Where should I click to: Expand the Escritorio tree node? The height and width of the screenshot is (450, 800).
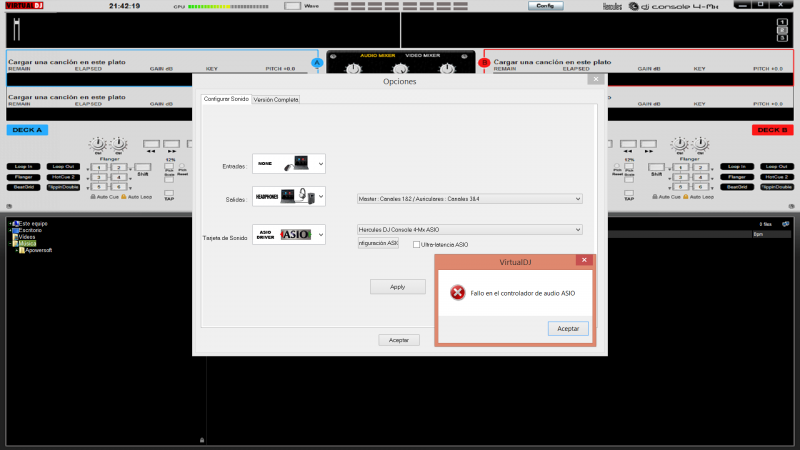(x=10, y=230)
